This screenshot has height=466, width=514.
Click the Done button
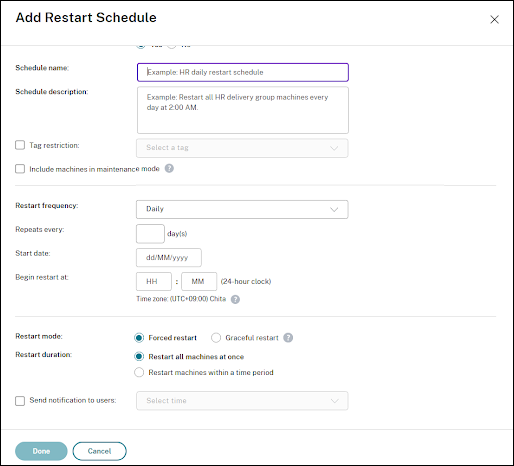click(41, 451)
